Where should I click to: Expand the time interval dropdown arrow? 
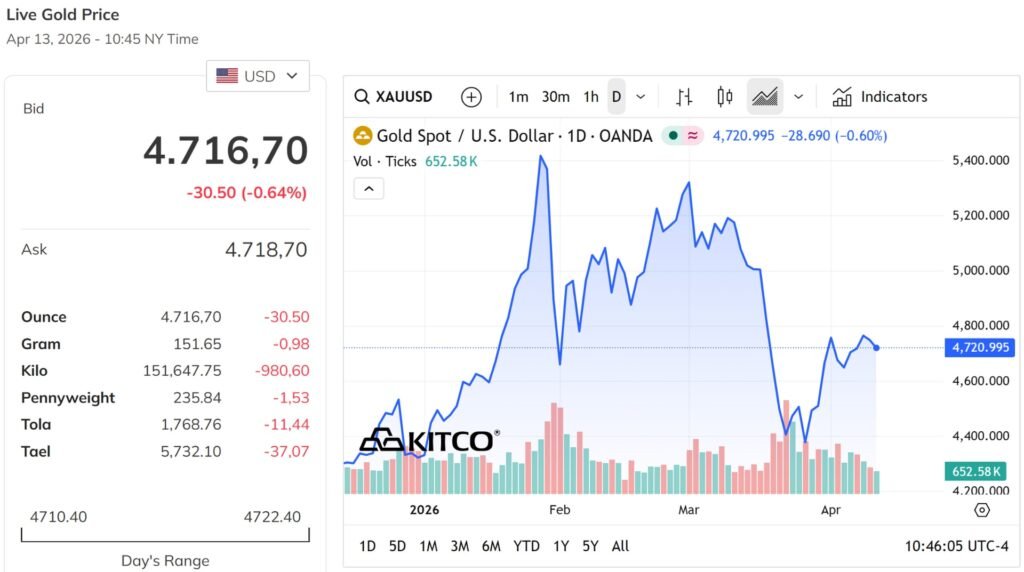point(641,97)
